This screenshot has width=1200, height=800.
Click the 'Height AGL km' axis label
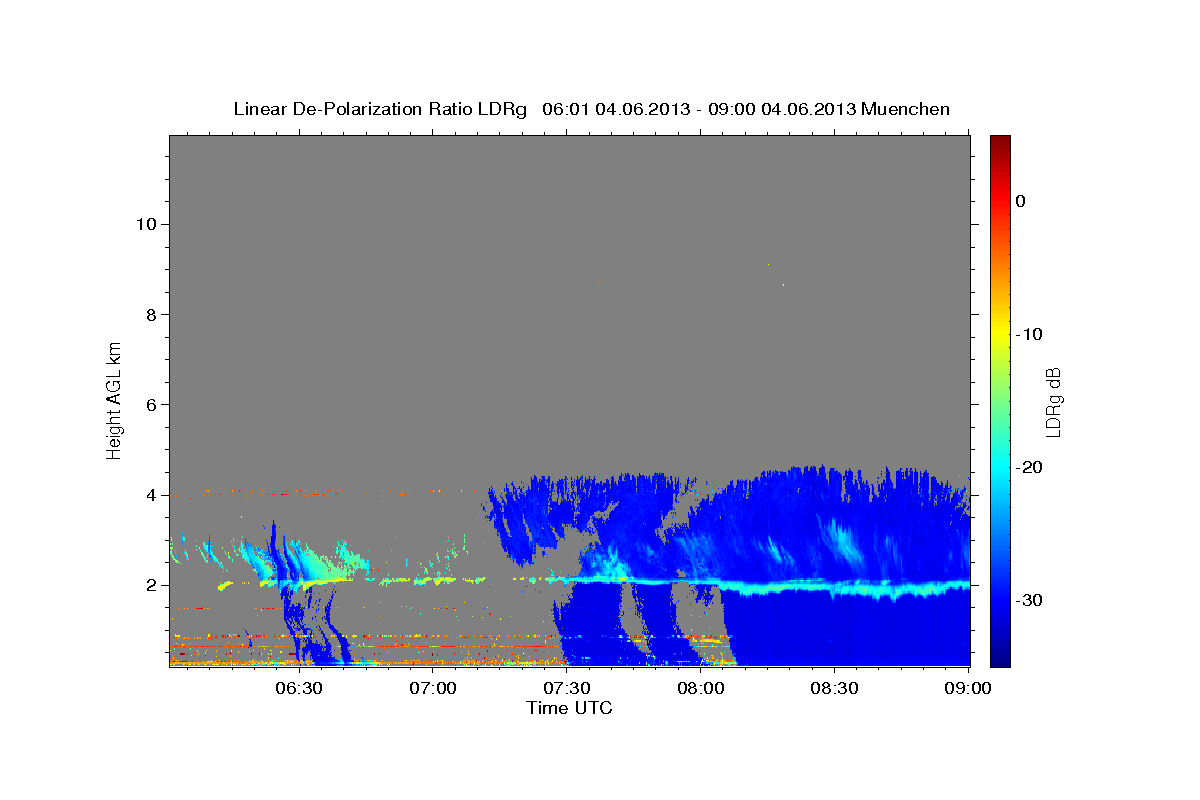point(115,400)
